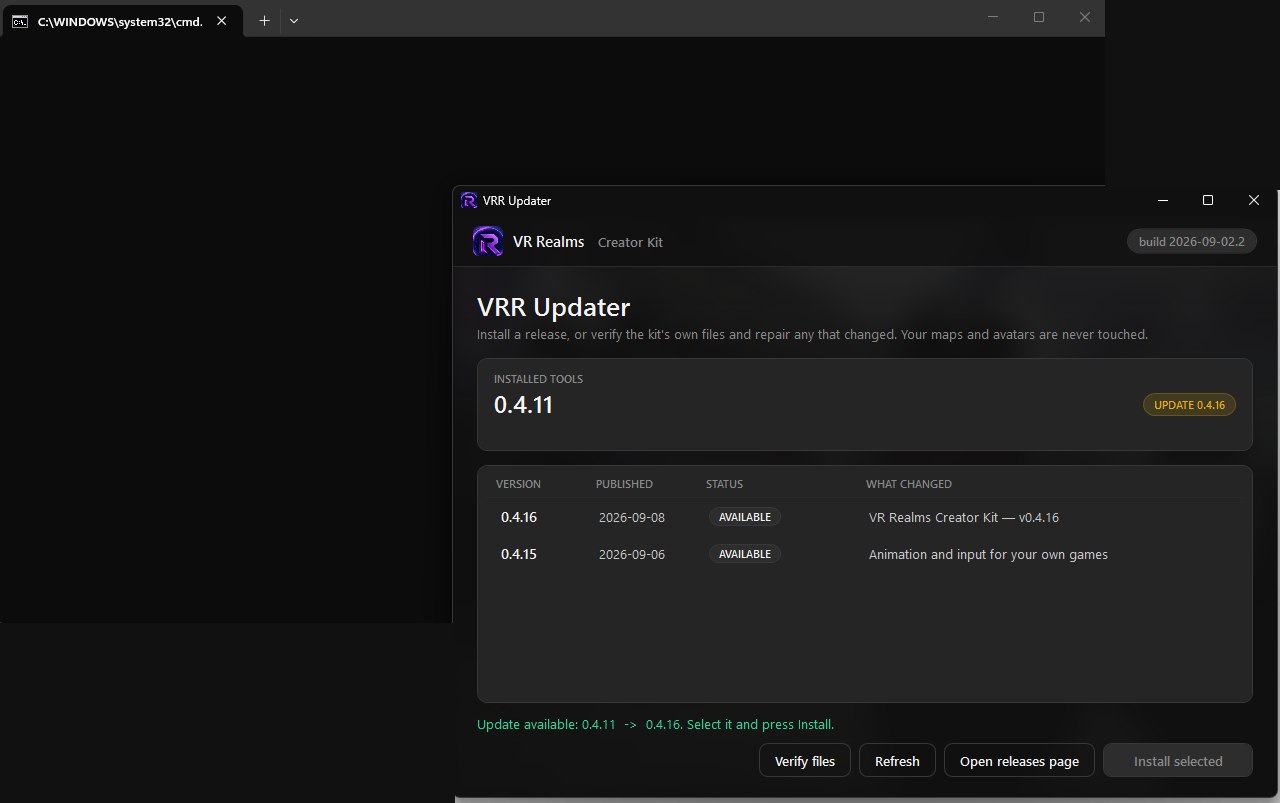Click "Animation and input for your own games"
The image size is (1280, 803).
point(988,554)
